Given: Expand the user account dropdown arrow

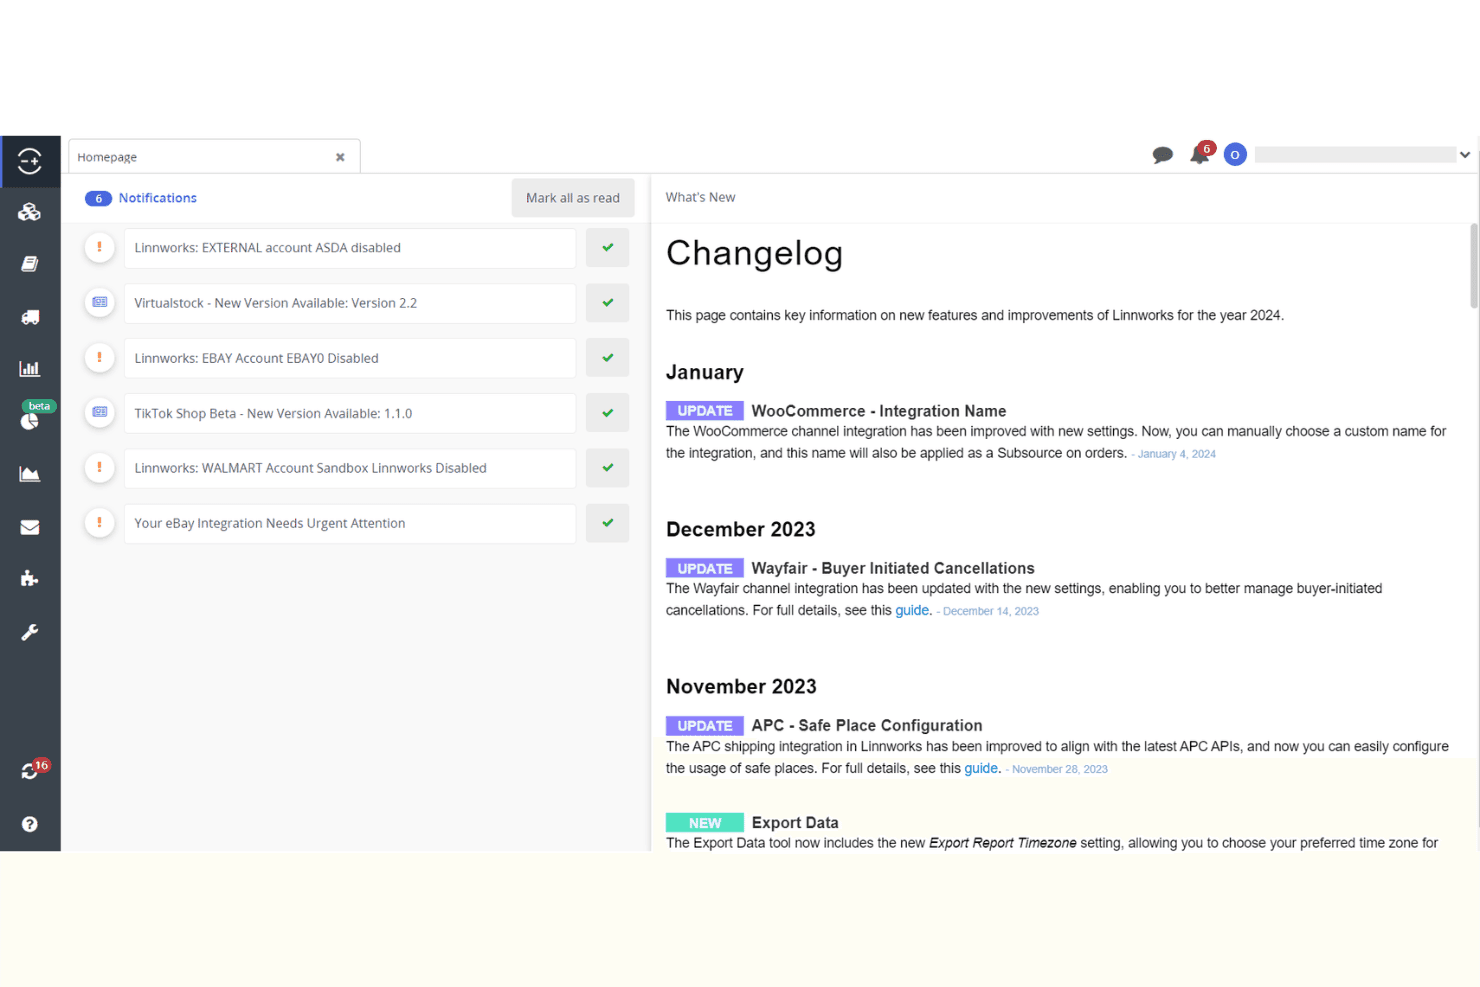Looking at the screenshot, I should point(1465,155).
